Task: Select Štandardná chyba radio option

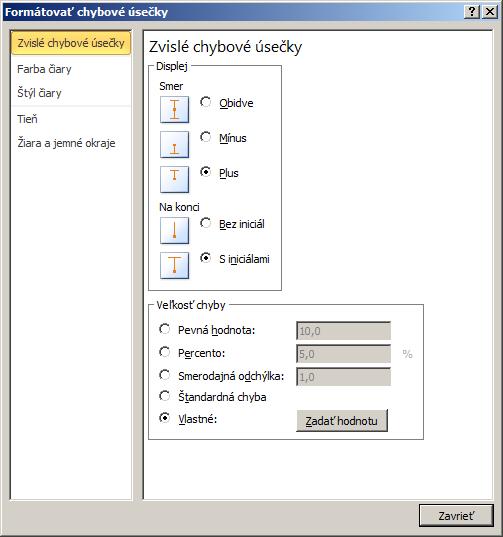Action: pos(165,396)
